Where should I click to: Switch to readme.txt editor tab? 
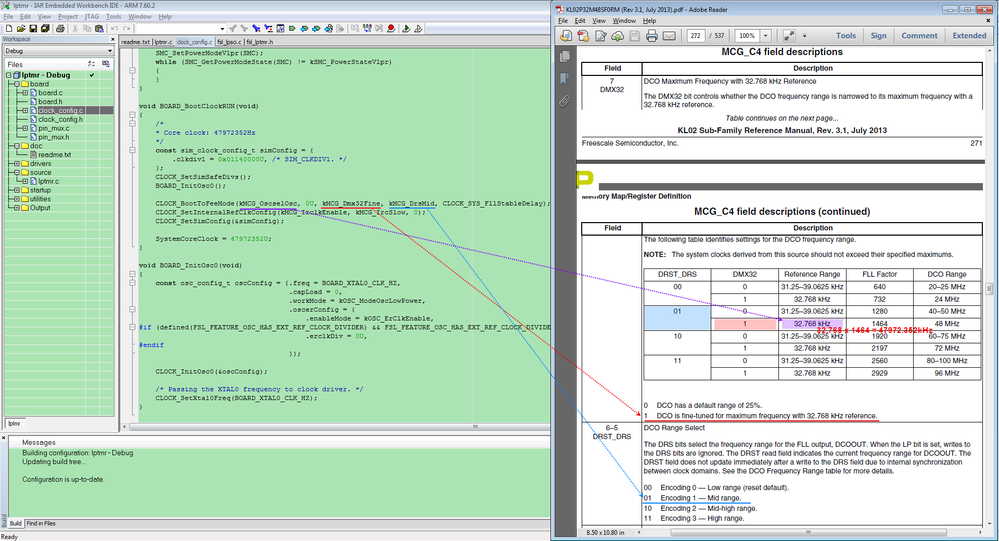(x=135, y=42)
